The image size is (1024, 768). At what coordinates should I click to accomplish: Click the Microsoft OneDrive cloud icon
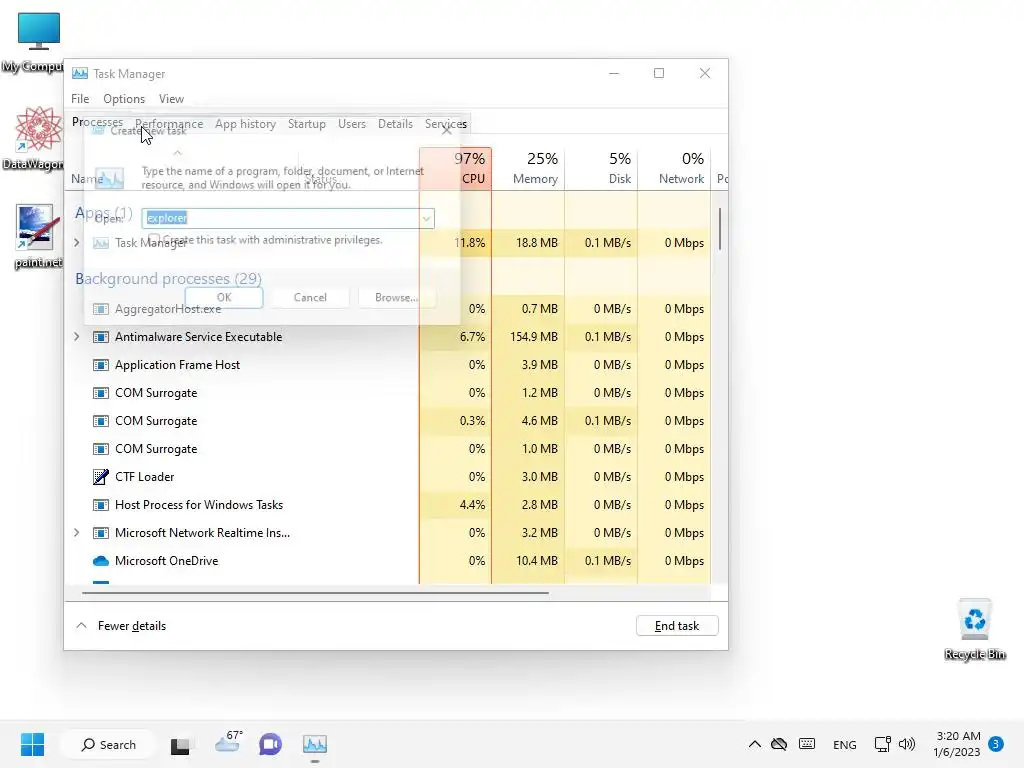pyautogui.click(x=101, y=561)
